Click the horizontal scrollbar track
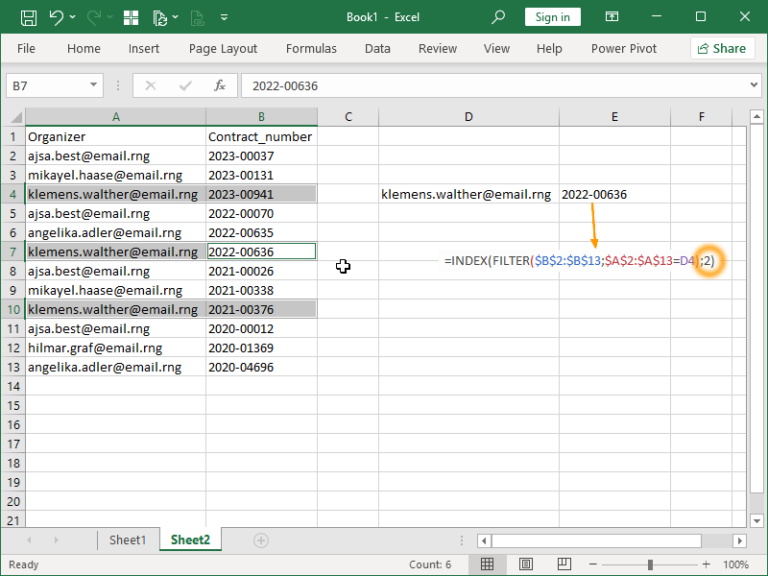This screenshot has height=576, width=768. pyautogui.click(x=717, y=541)
